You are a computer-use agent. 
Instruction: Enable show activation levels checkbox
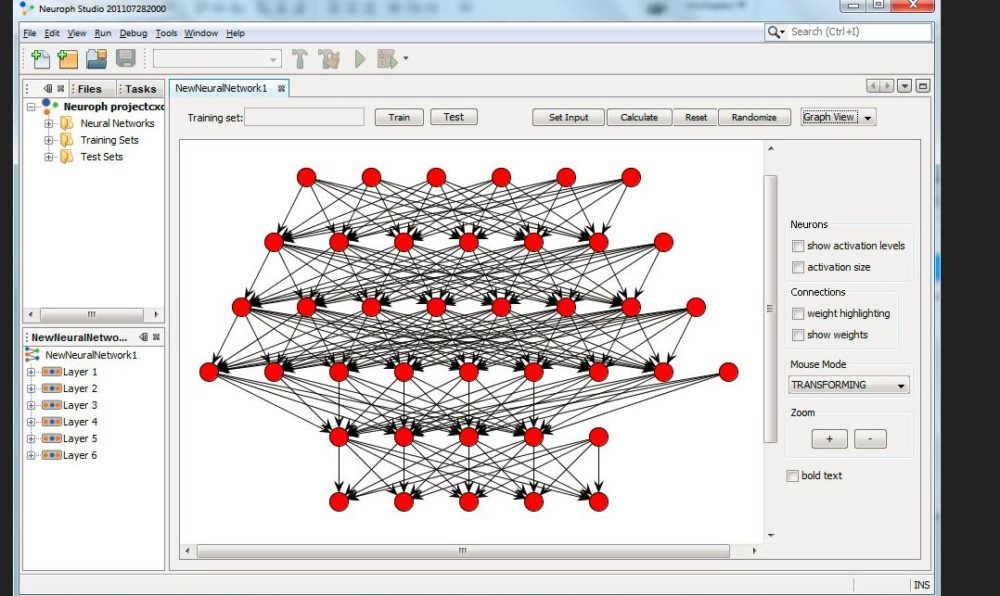(x=798, y=246)
